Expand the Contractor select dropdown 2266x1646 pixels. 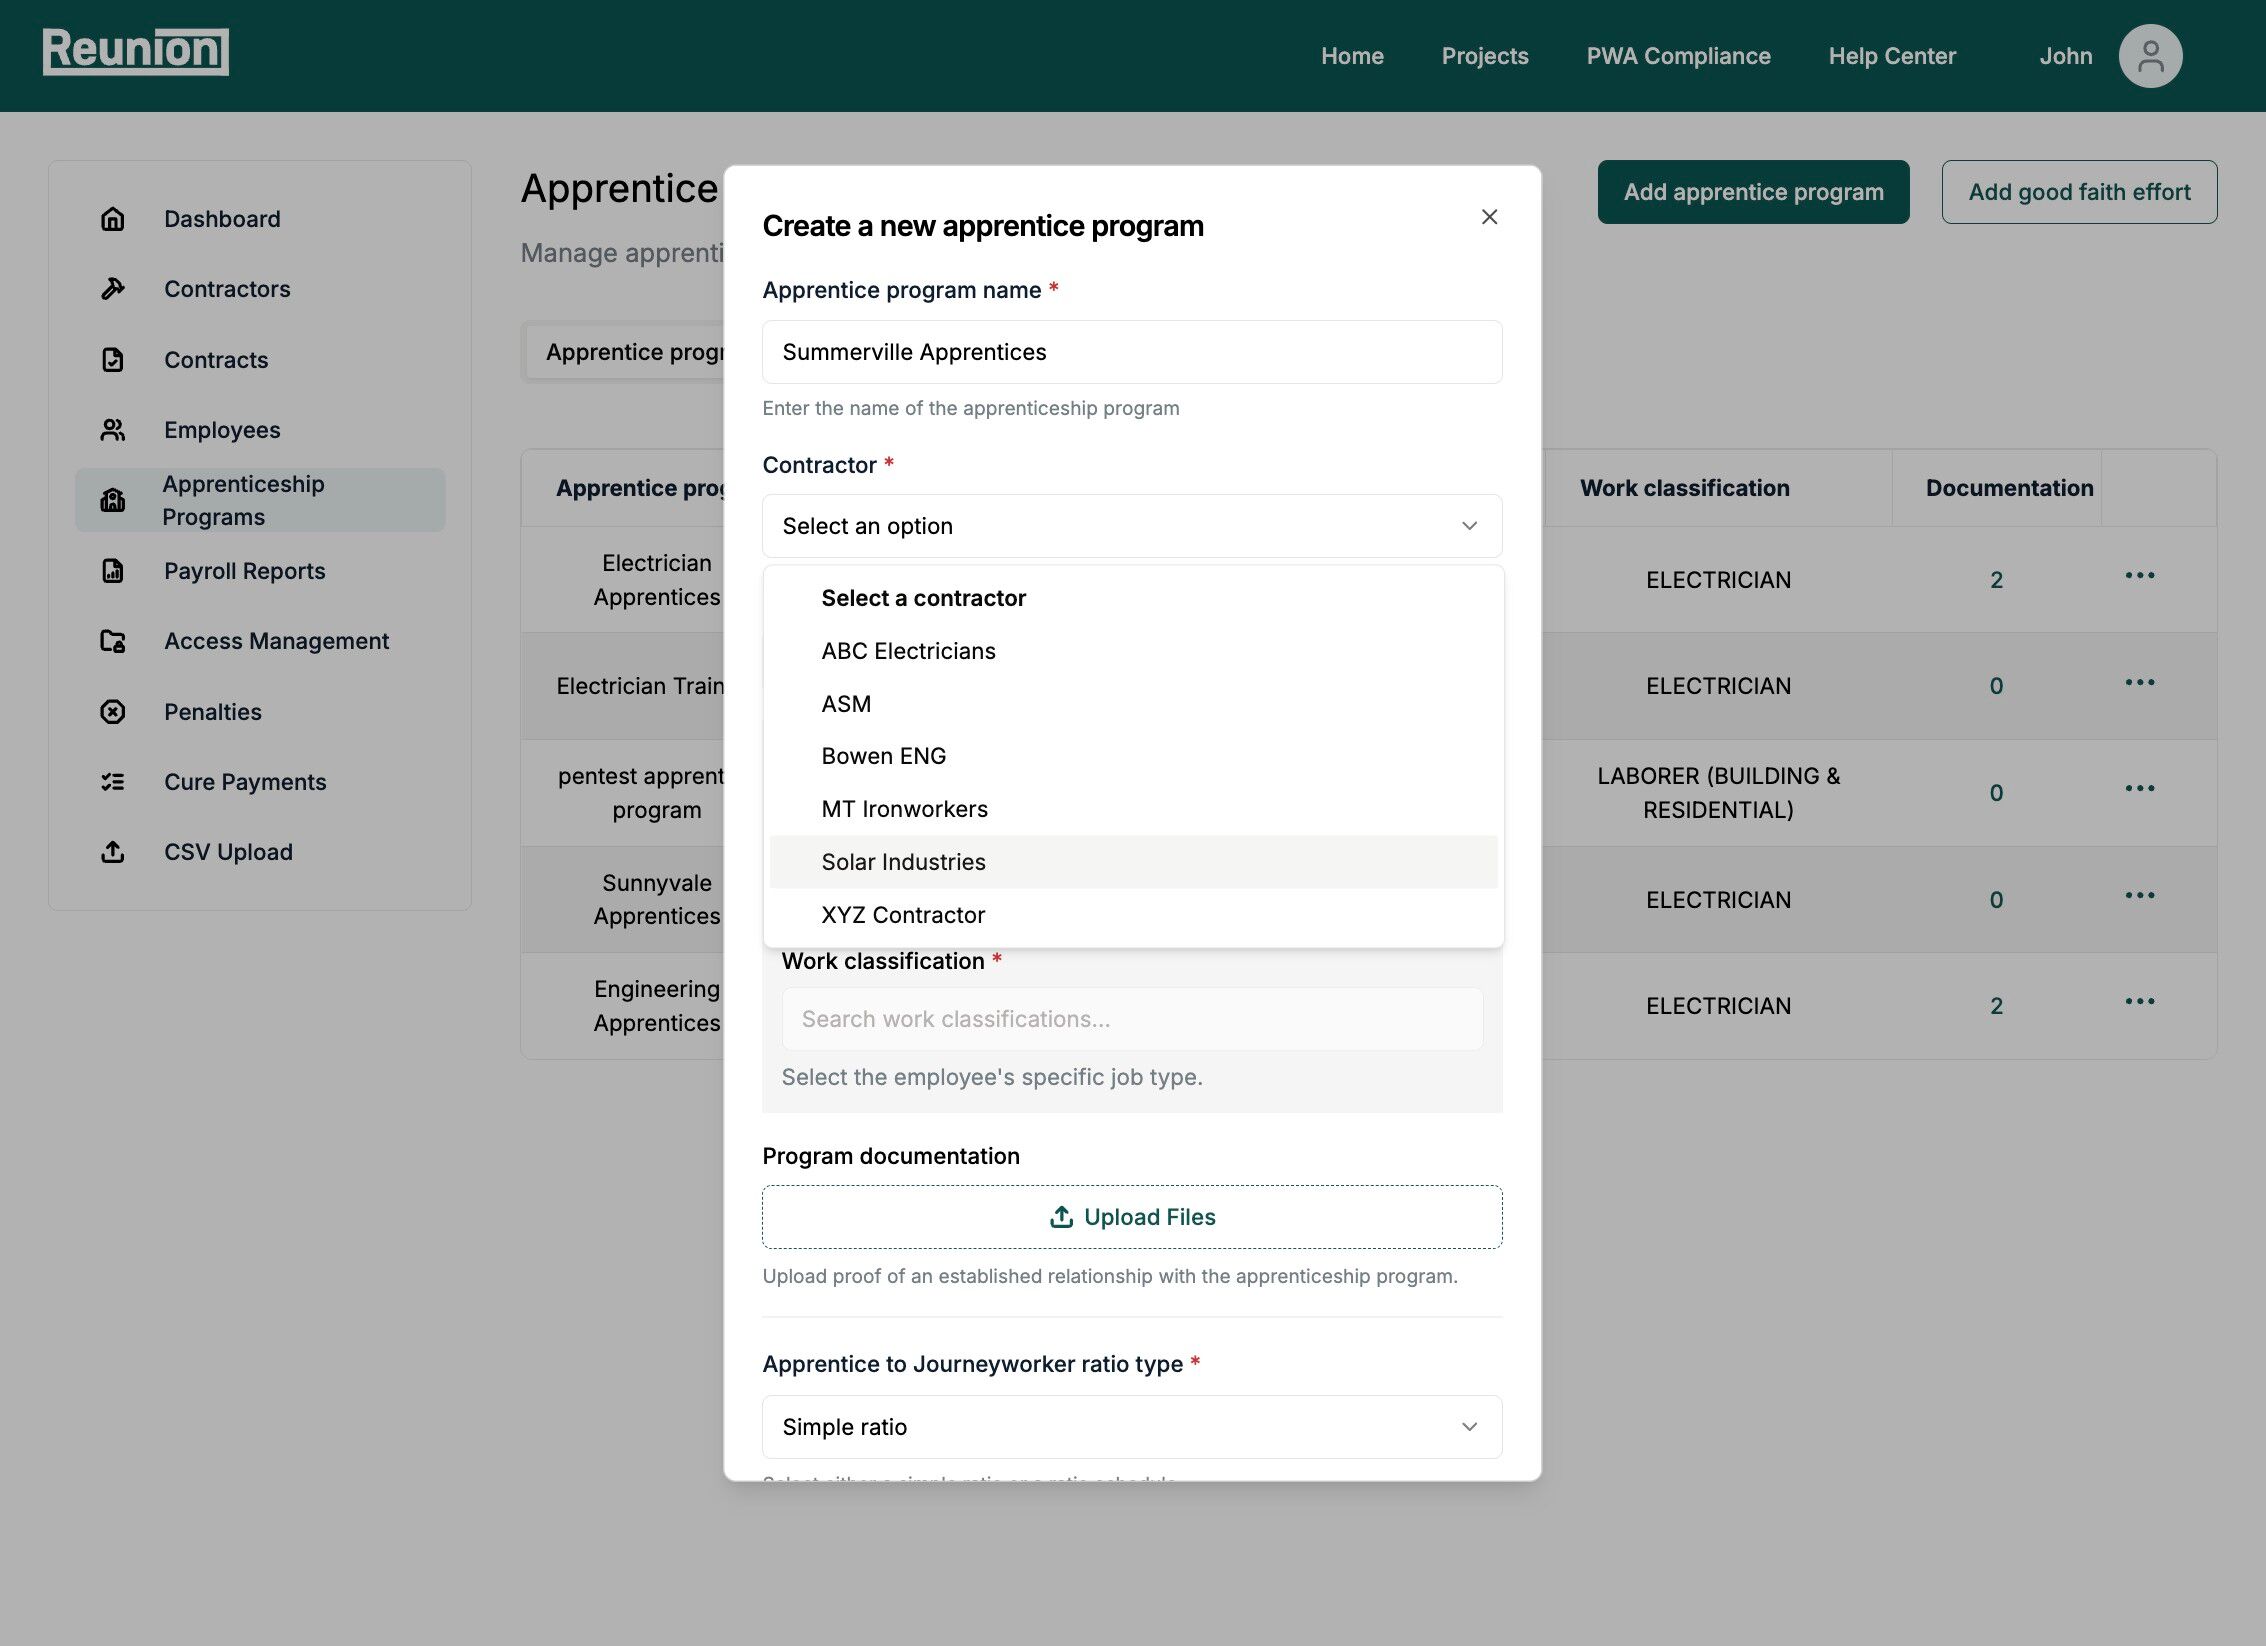click(1131, 526)
